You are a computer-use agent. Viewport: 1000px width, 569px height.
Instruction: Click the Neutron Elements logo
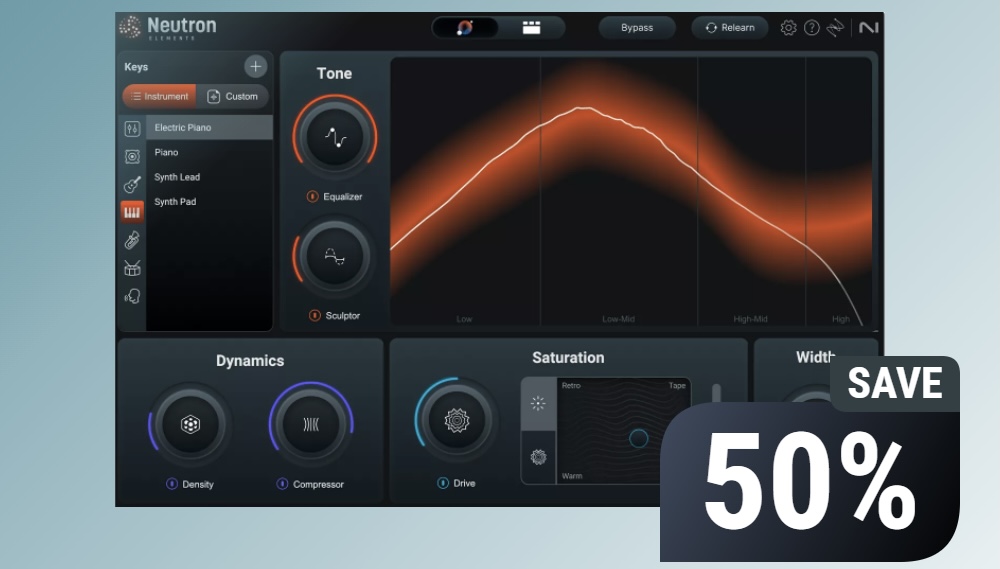[168, 27]
